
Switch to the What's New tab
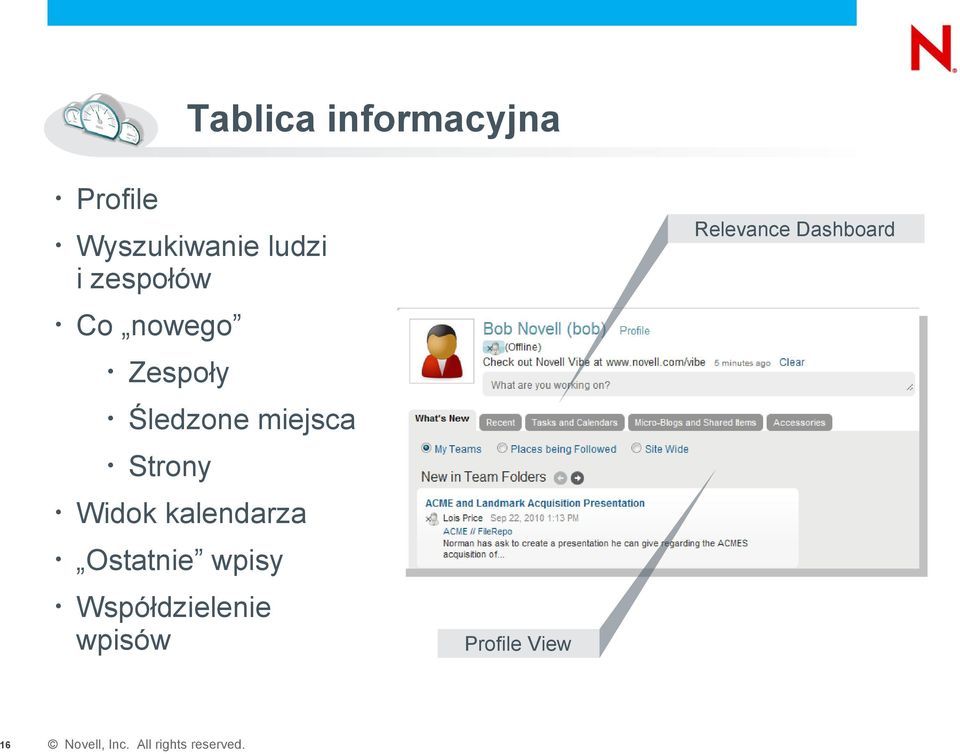point(442,419)
